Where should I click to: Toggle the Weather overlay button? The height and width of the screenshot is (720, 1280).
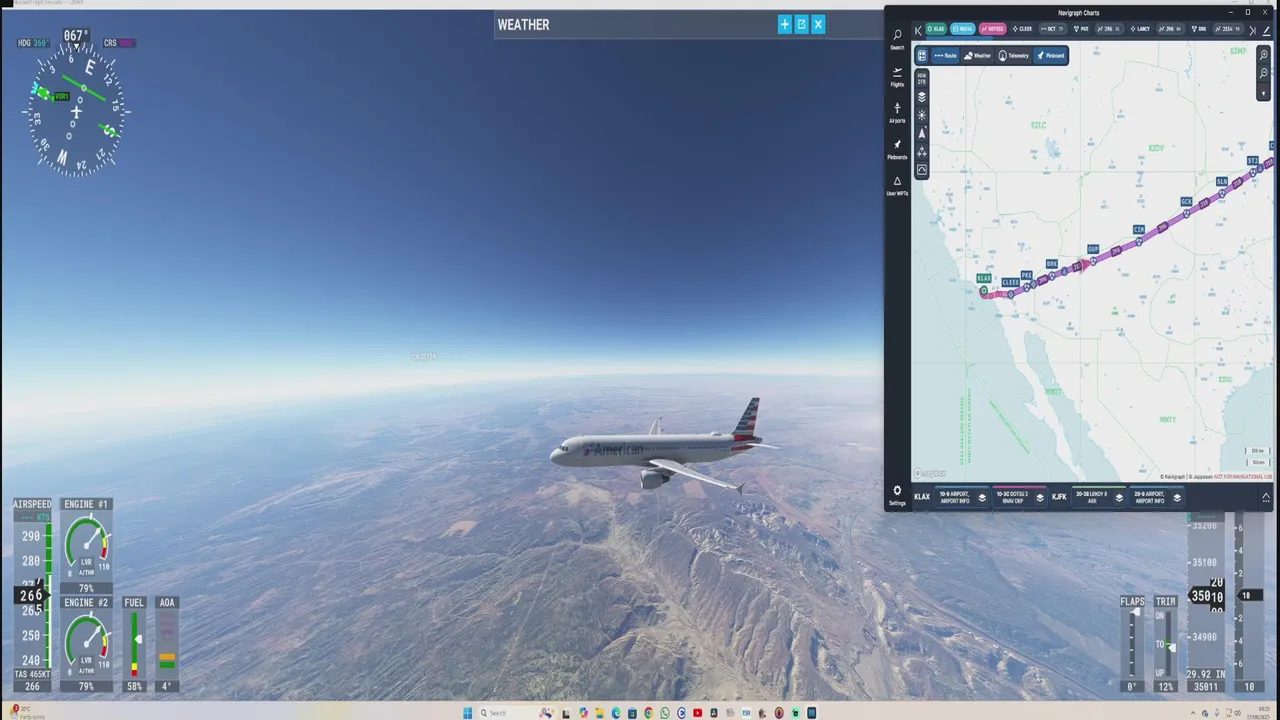click(x=977, y=56)
